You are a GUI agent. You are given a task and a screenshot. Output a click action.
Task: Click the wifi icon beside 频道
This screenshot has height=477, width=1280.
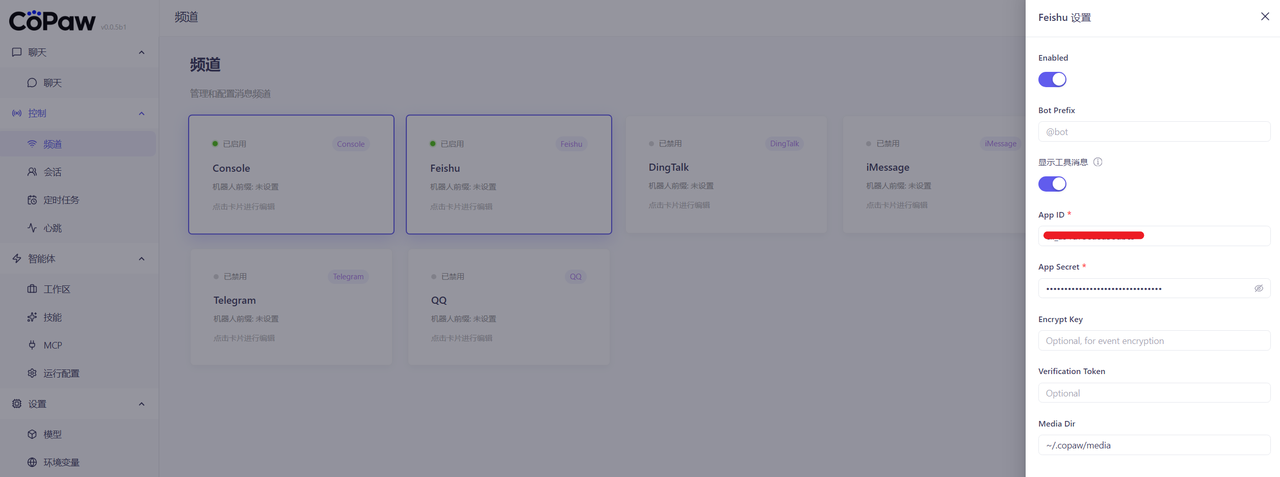coord(32,144)
